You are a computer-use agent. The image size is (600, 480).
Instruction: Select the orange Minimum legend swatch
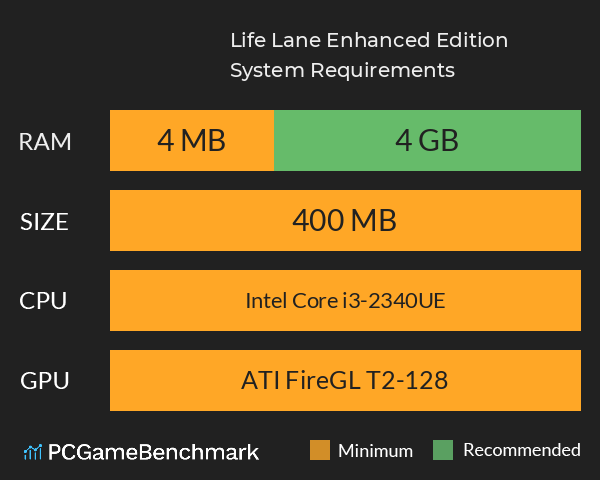[x=320, y=450]
